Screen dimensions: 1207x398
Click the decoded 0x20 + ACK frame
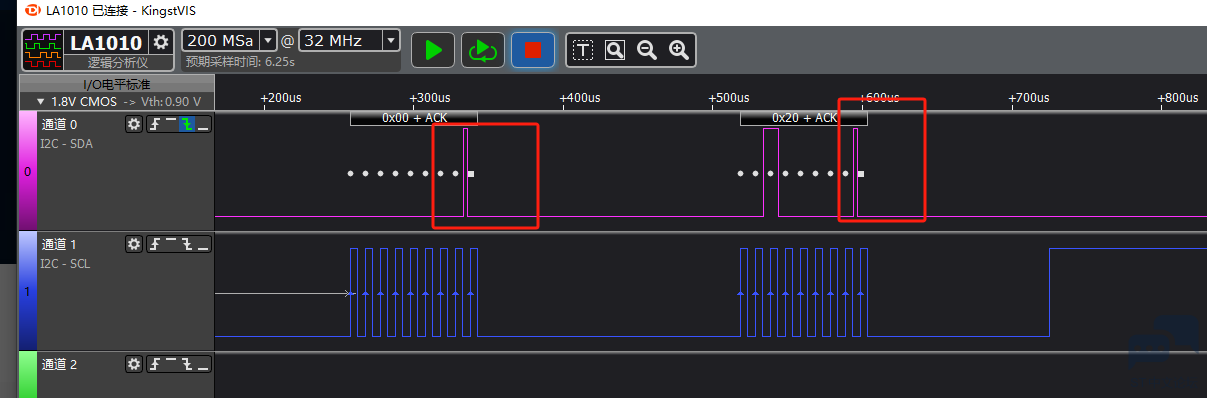click(804, 118)
